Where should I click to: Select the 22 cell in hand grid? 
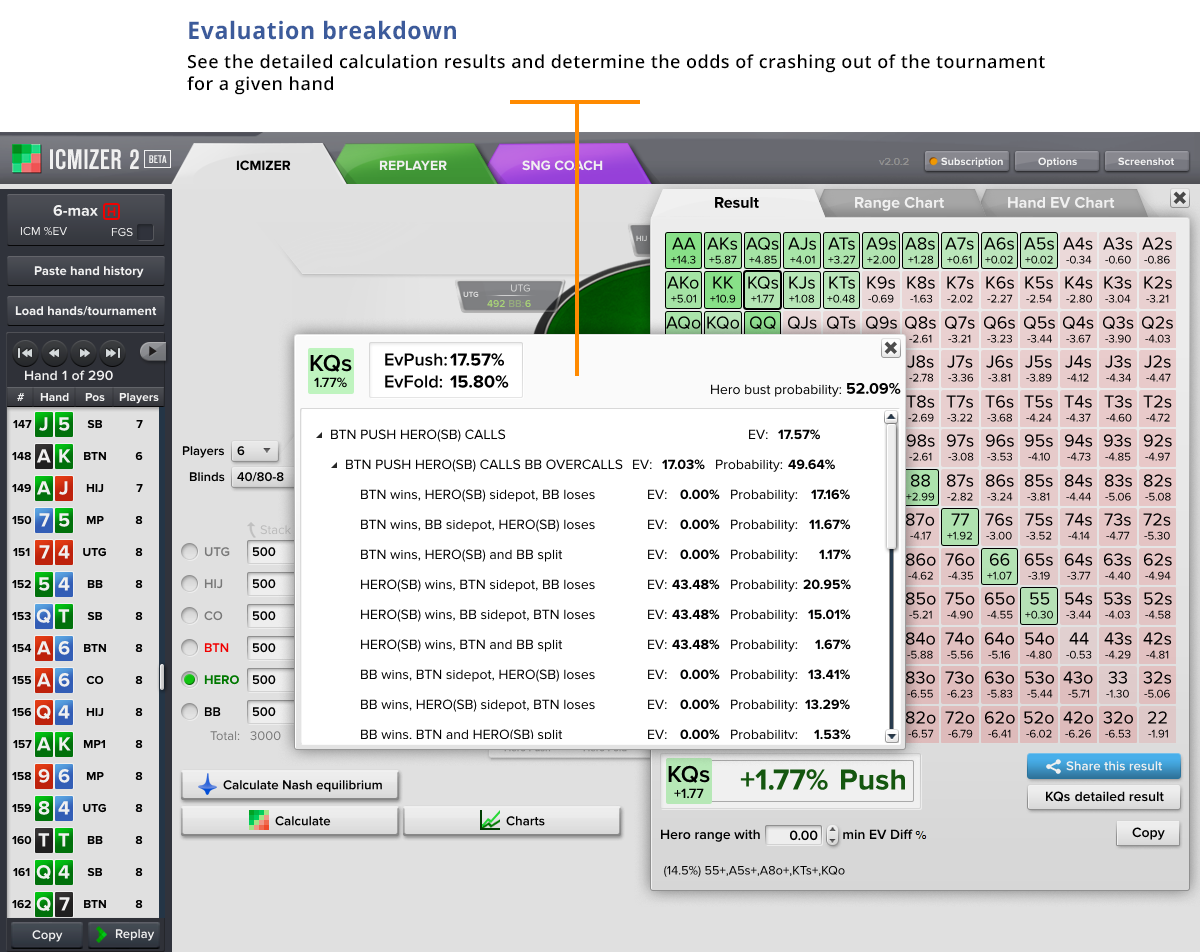(x=1157, y=724)
